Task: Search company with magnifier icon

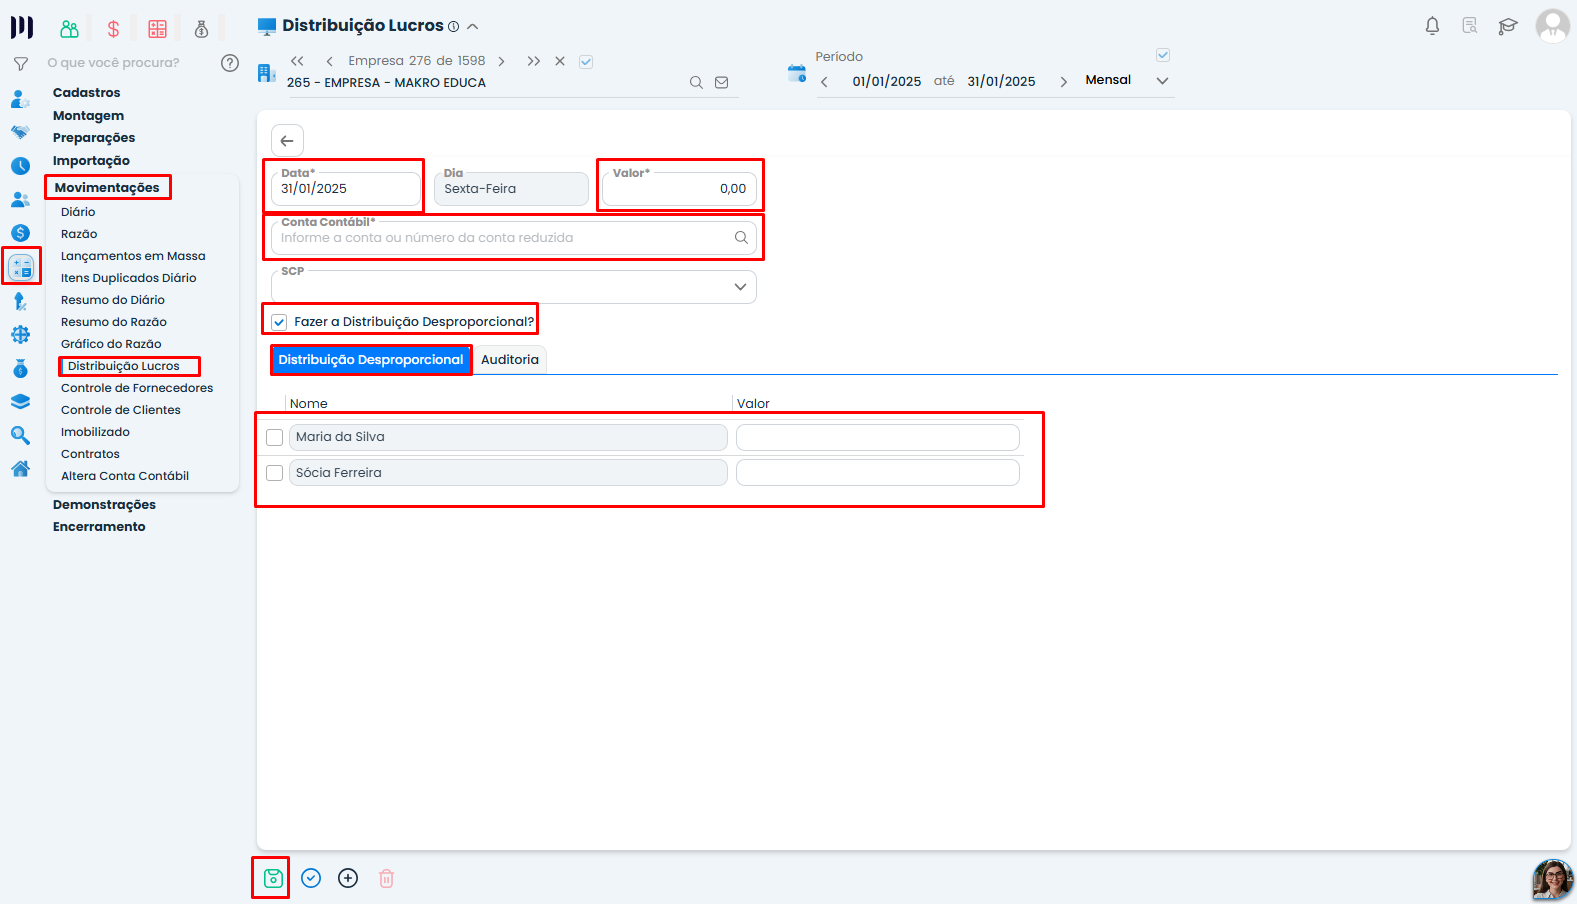Action: (696, 83)
